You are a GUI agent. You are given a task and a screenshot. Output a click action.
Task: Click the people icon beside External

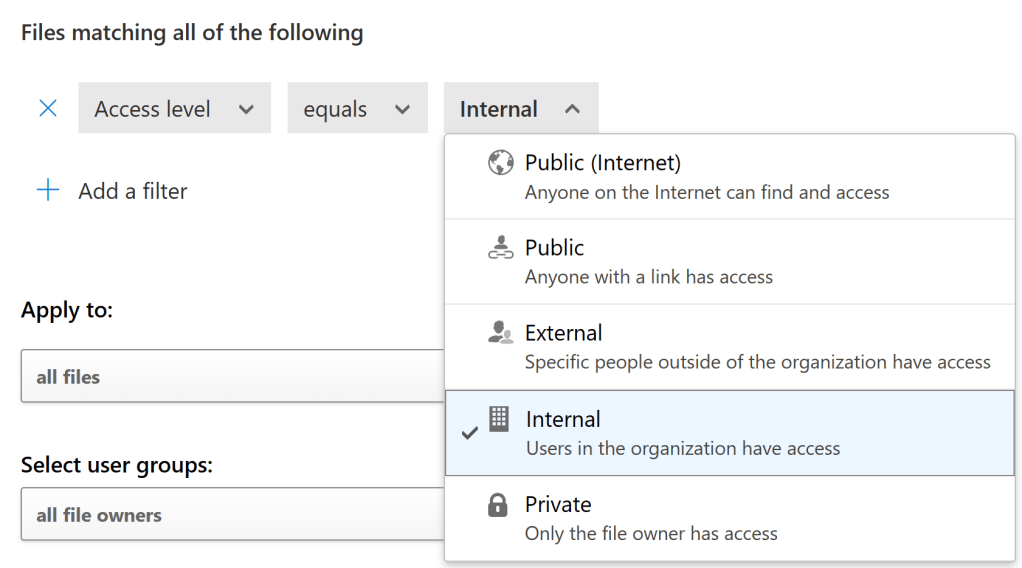500,333
